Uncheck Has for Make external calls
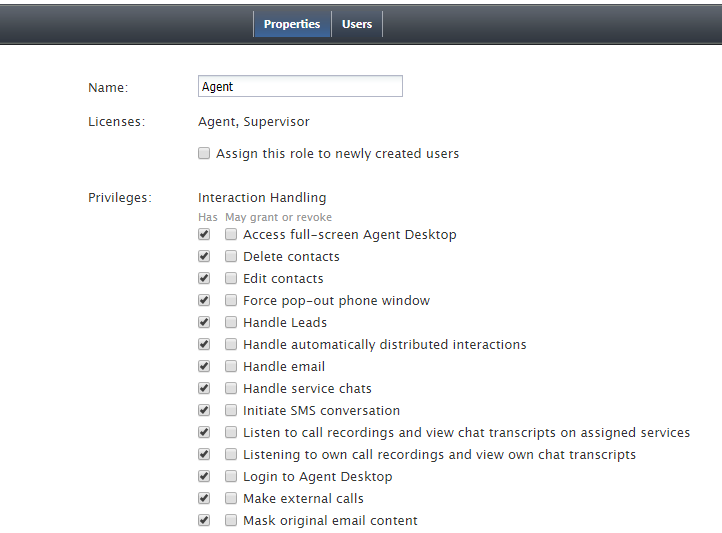722x533 pixels. tap(204, 498)
